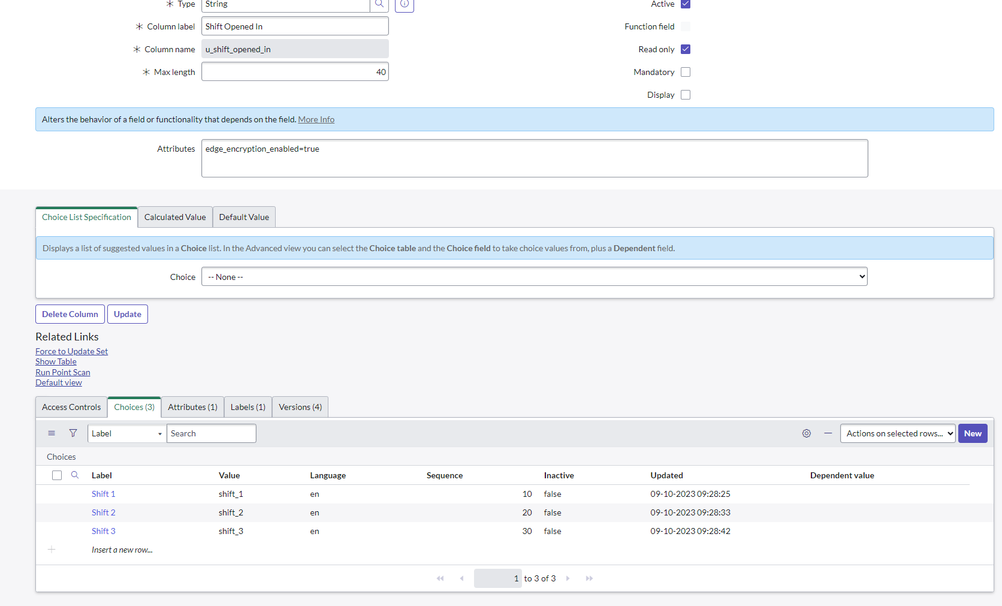Click into the Max length field
The width and height of the screenshot is (1002, 606).
click(x=295, y=72)
